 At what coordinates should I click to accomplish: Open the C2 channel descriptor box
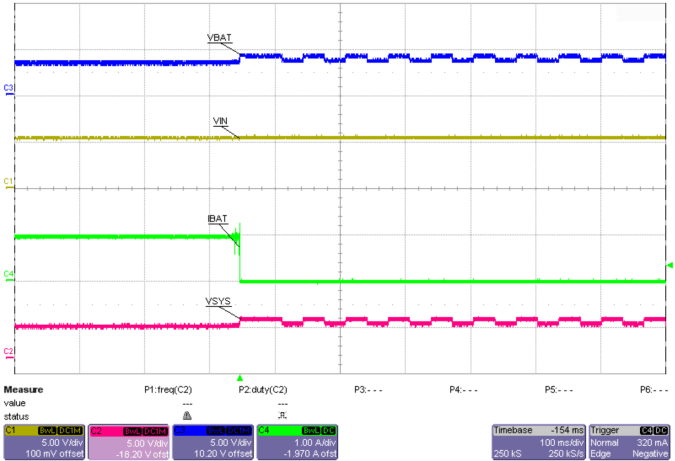click(129, 442)
